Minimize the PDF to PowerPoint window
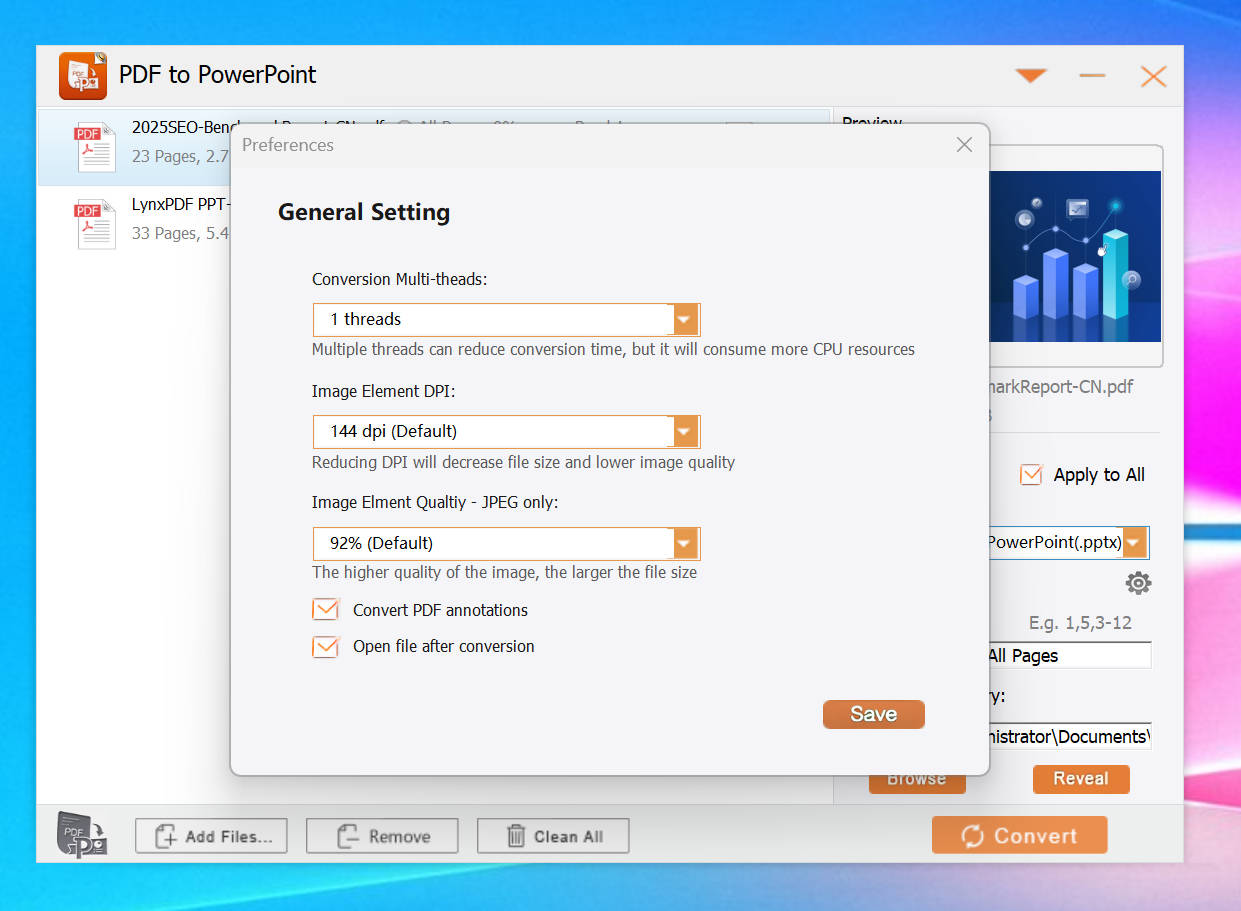 pyautogui.click(x=1092, y=76)
